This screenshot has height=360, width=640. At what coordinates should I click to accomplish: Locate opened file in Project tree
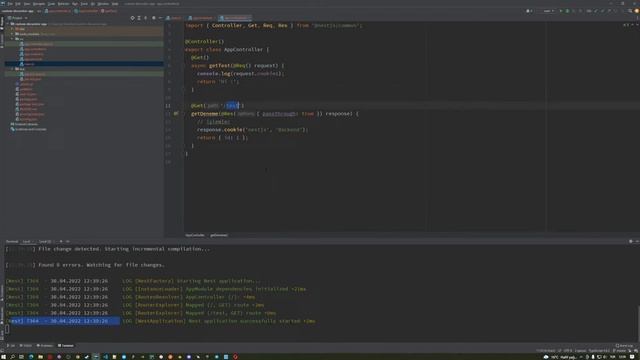click(132, 18)
